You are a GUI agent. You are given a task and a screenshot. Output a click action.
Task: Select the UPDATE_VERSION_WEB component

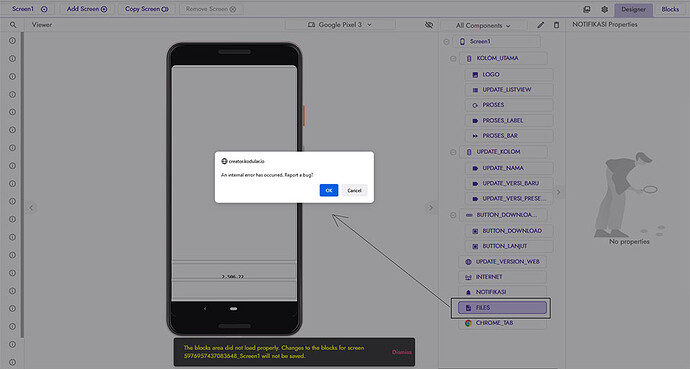click(502, 262)
